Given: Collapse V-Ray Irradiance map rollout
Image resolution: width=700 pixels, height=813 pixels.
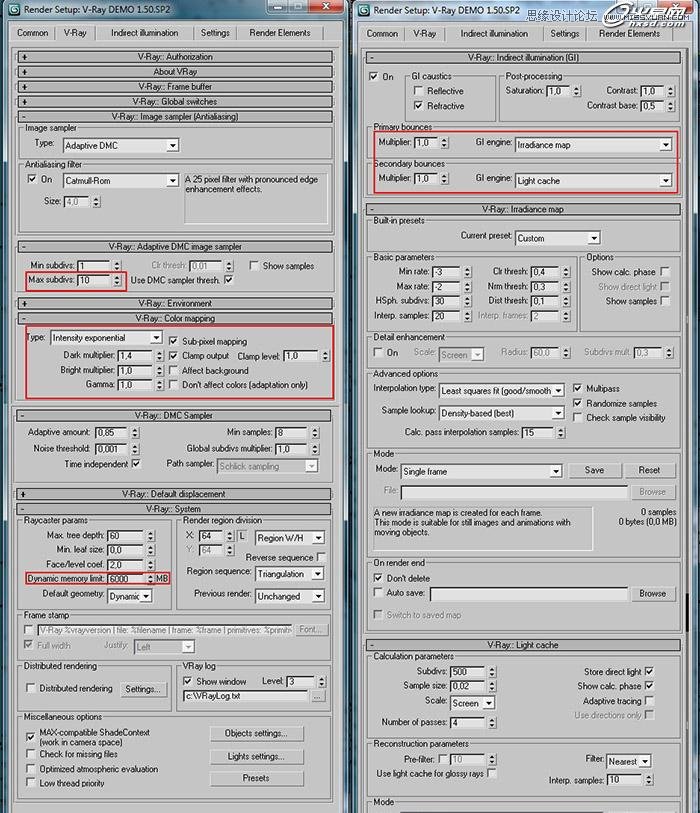Looking at the screenshot, I should pyautogui.click(x=523, y=209).
